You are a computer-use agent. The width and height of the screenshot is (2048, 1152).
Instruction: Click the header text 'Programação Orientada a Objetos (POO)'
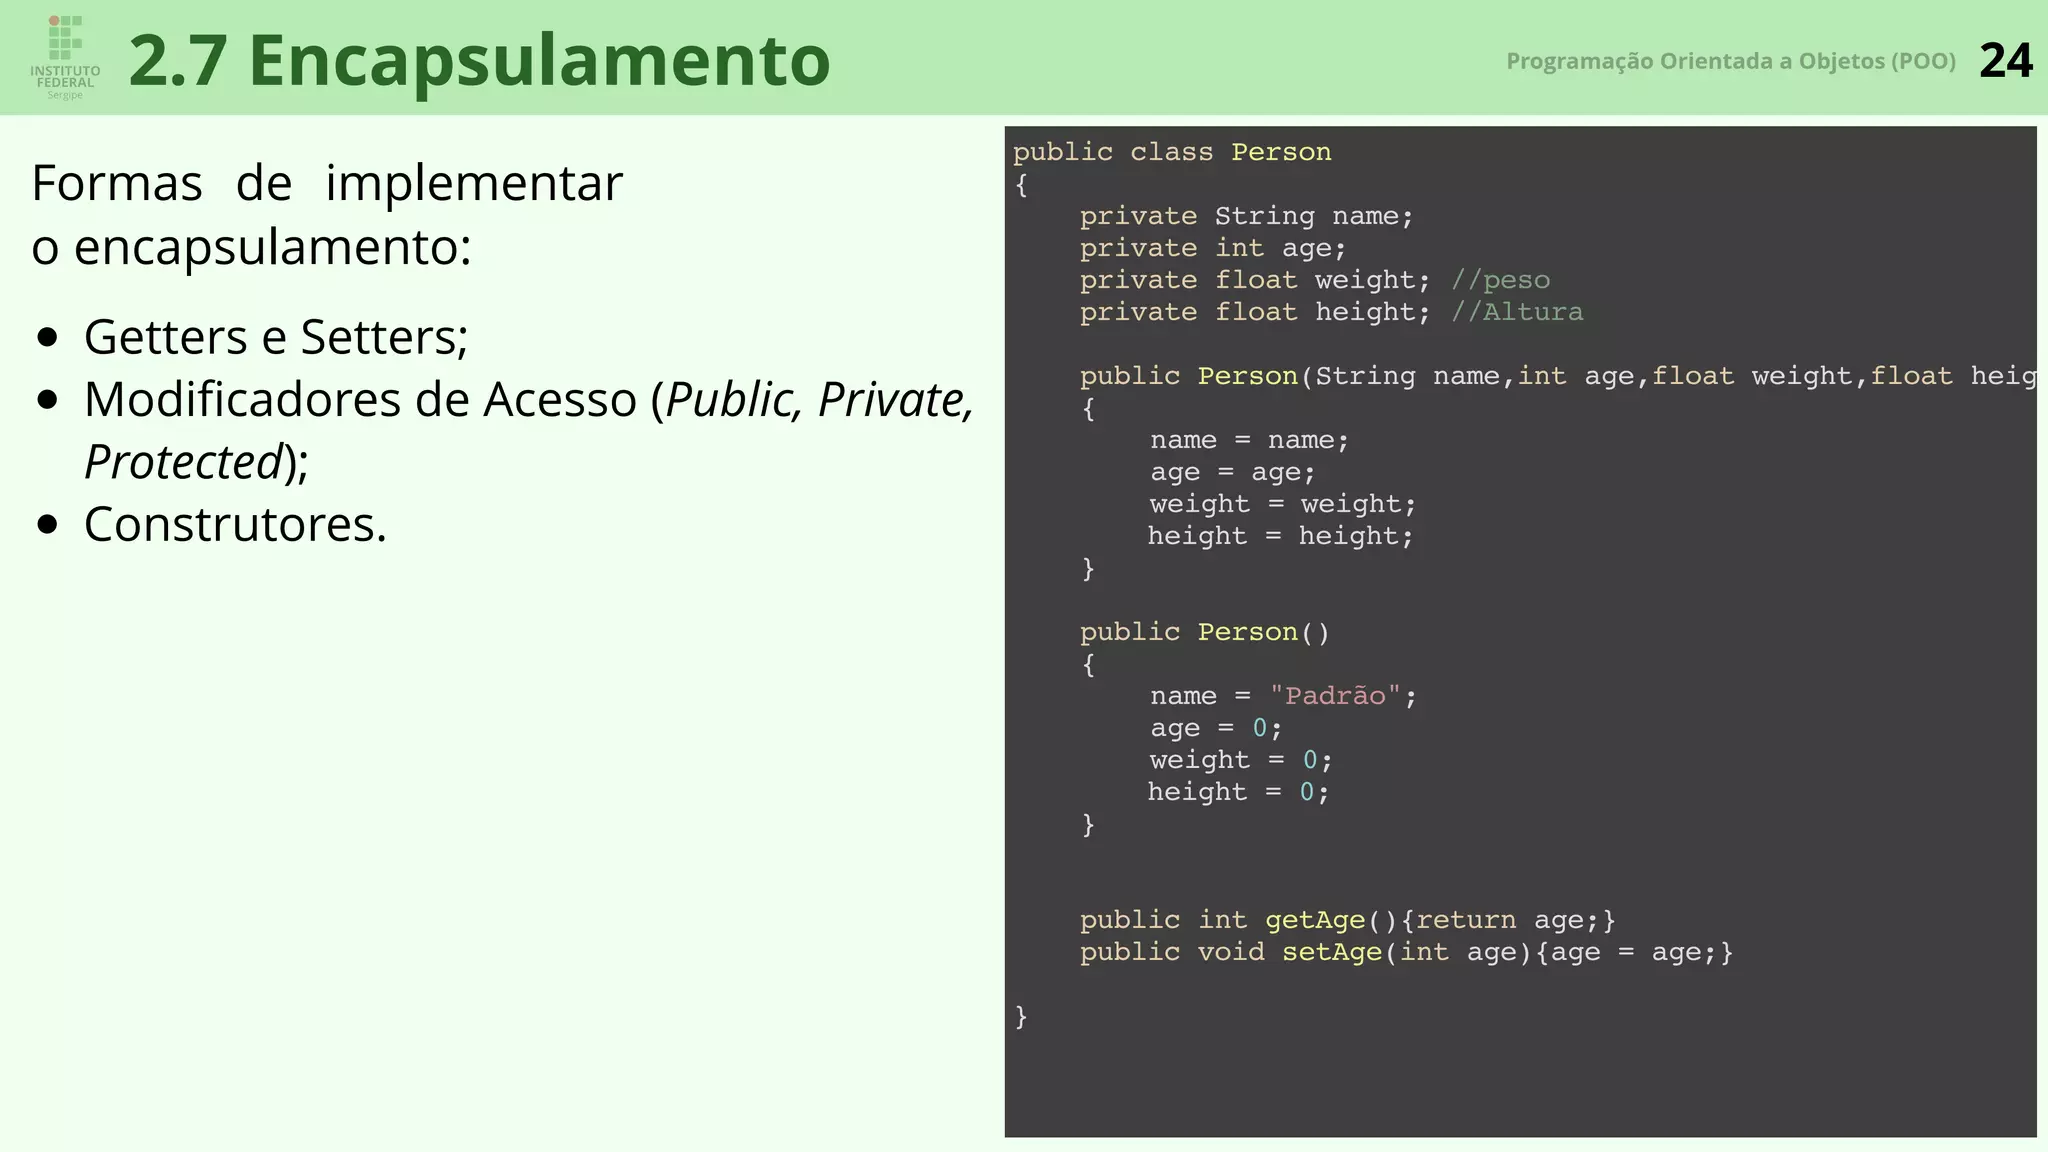pos(1731,61)
